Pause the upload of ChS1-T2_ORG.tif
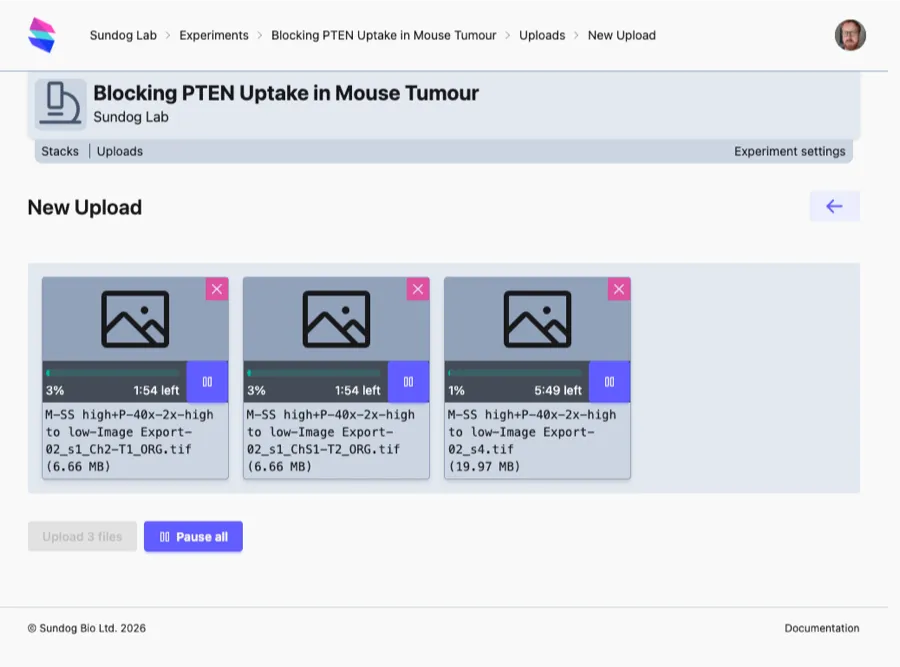 (x=408, y=381)
